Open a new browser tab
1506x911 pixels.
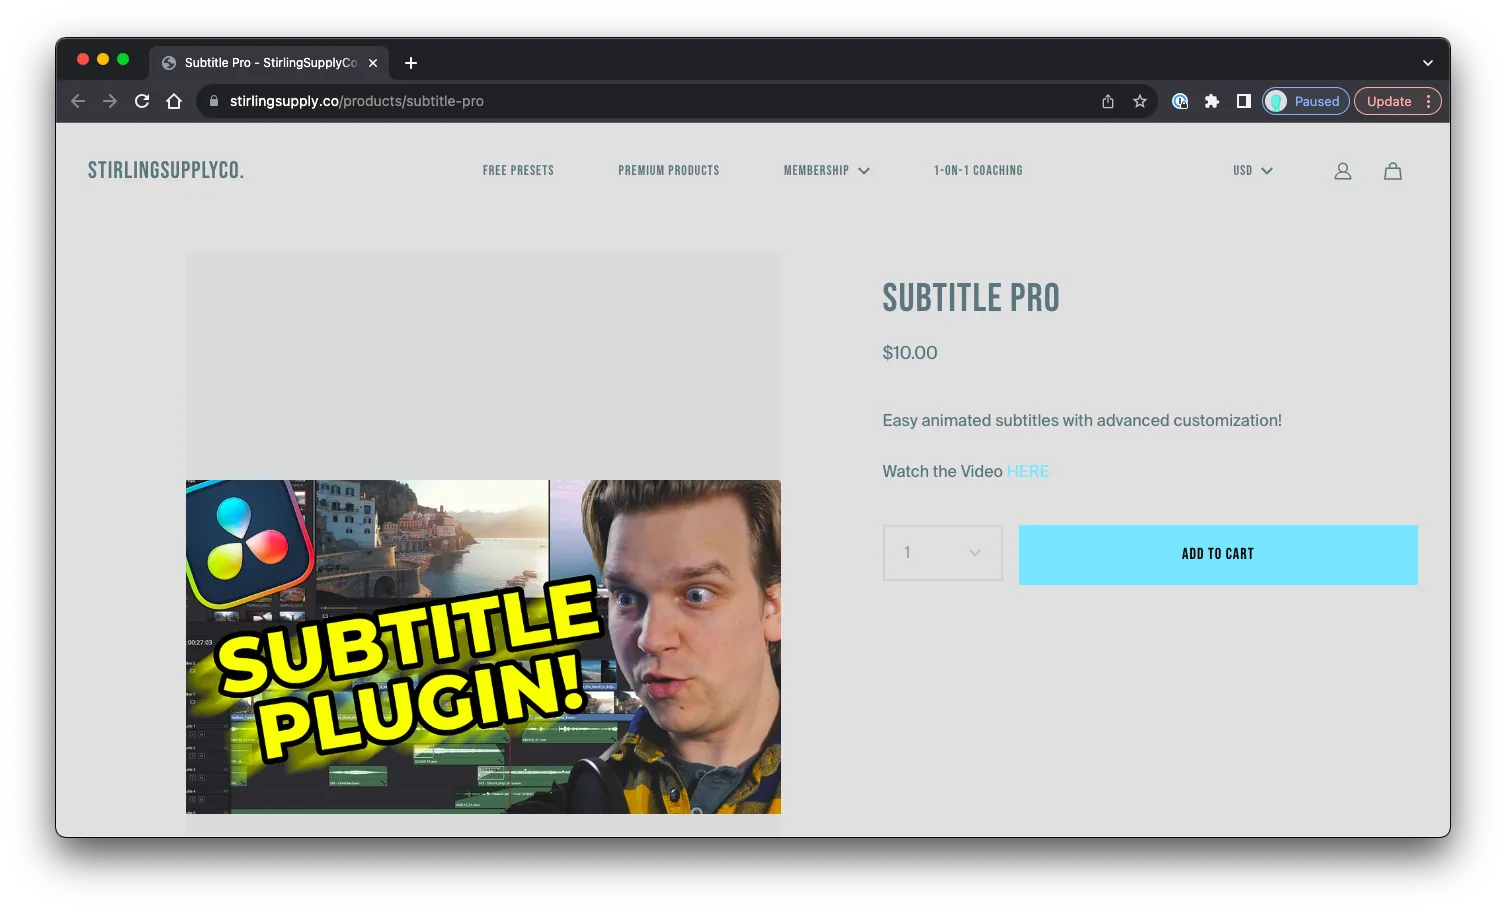coord(411,62)
